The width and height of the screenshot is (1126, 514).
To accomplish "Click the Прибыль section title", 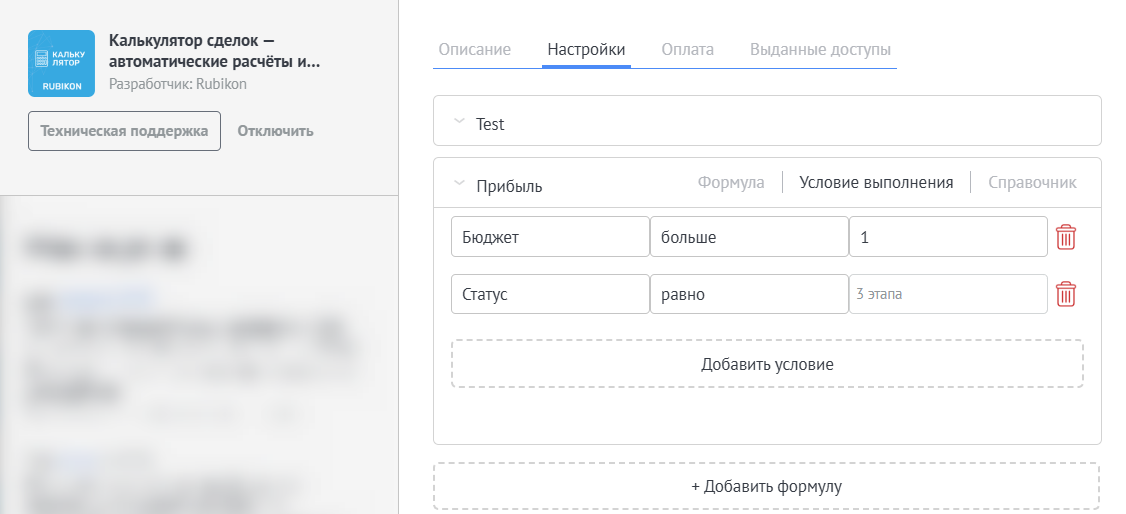I will (509, 186).
